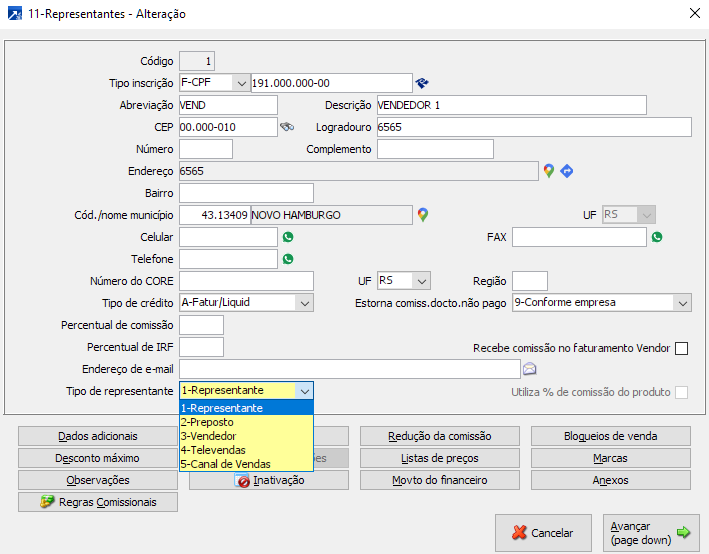Click map pin icon beside município field

[422, 215]
